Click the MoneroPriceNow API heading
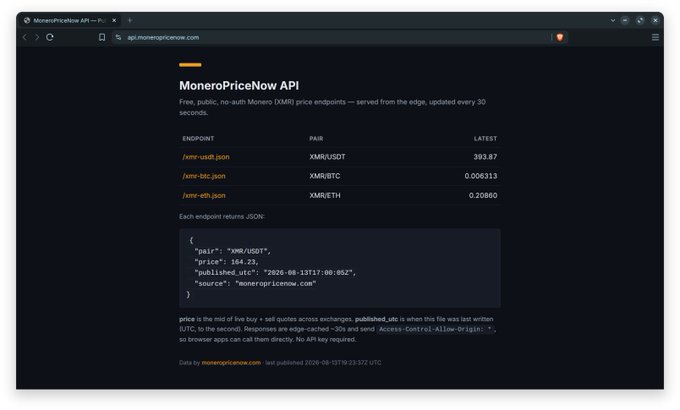680x410 pixels. 239,85
